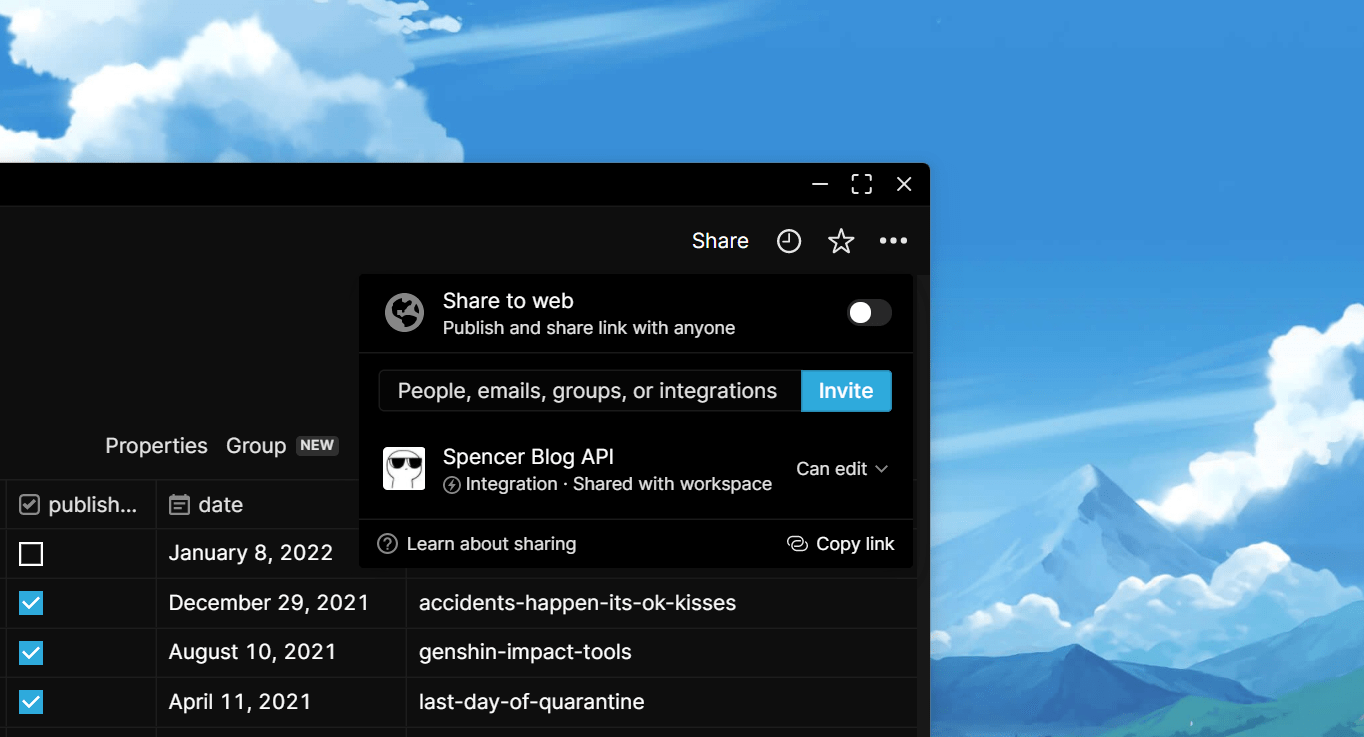
Task: Open the three-dot more options menu
Action: [x=893, y=241]
